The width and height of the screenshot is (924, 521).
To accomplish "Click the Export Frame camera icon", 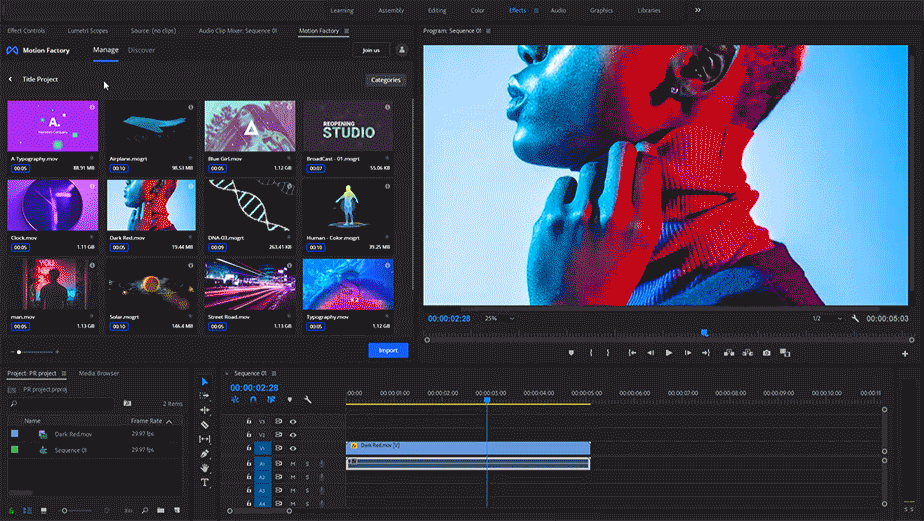I will click(766, 352).
